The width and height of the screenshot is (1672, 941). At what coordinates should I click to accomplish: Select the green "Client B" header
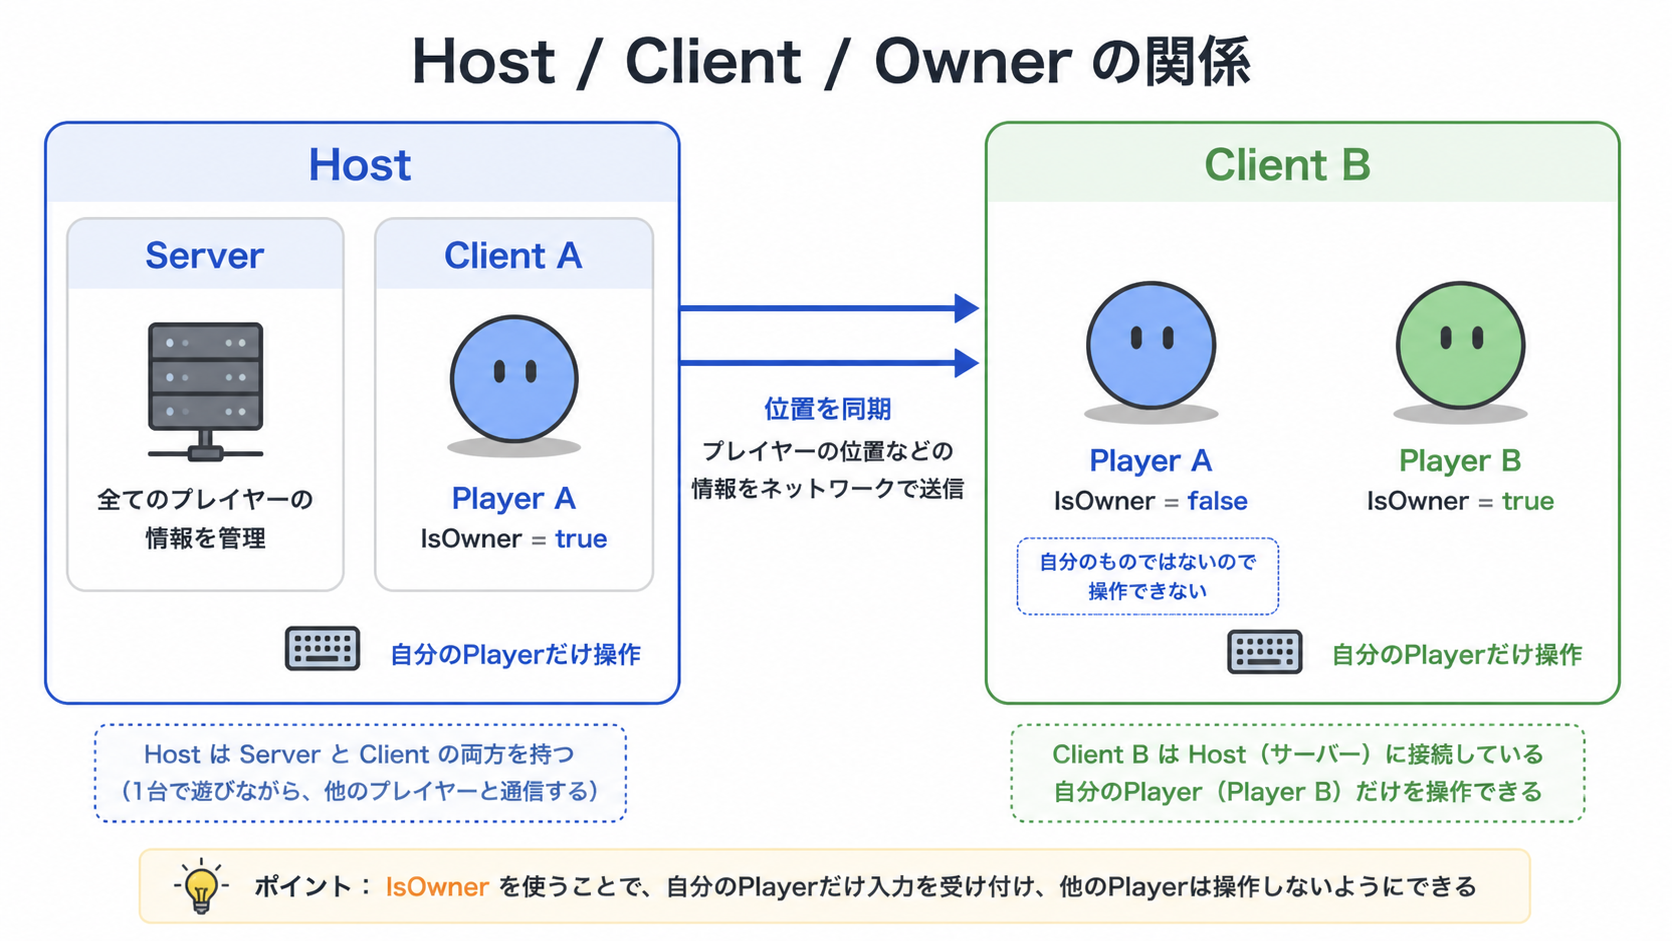1287,165
